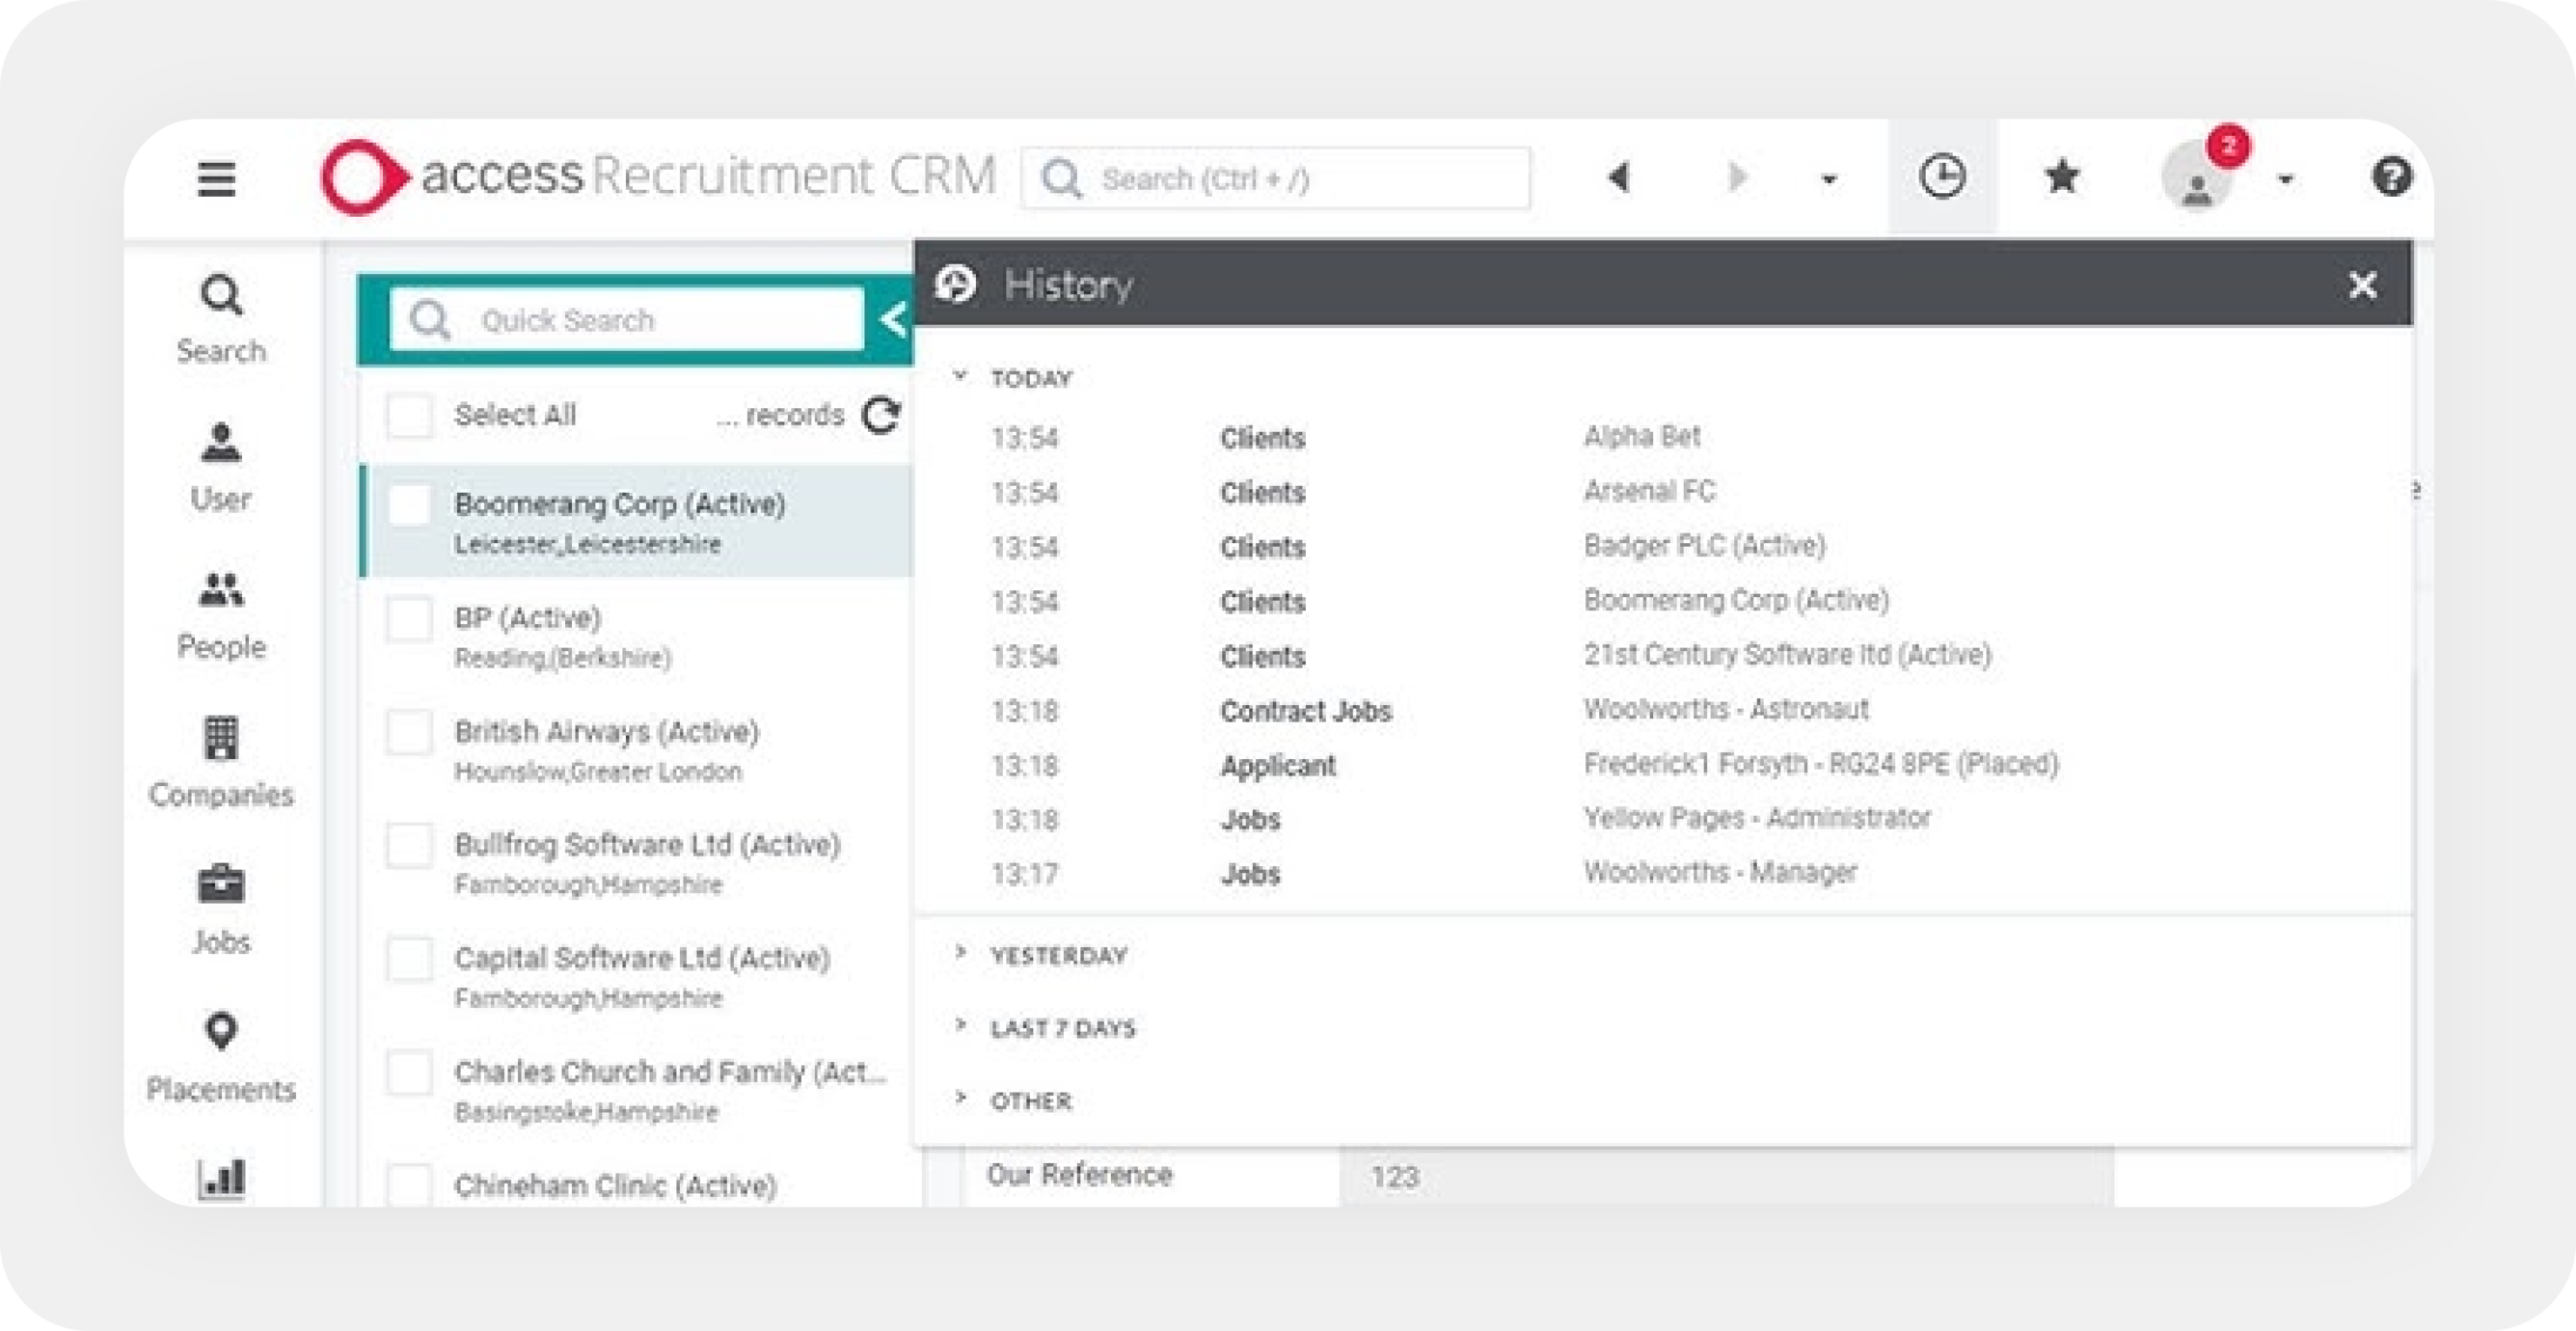The height and width of the screenshot is (1331, 2576).
Task: Open Woolworths - Astronaut history entry
Action: click(x=1725, y=709)
